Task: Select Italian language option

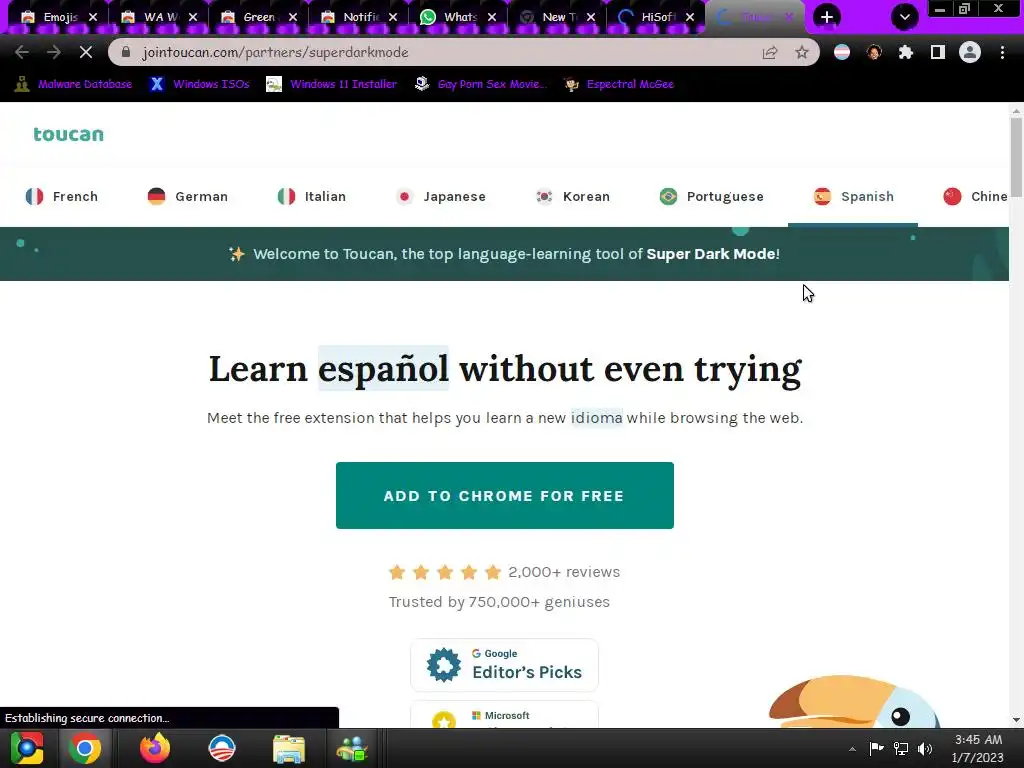Action: 312,197
